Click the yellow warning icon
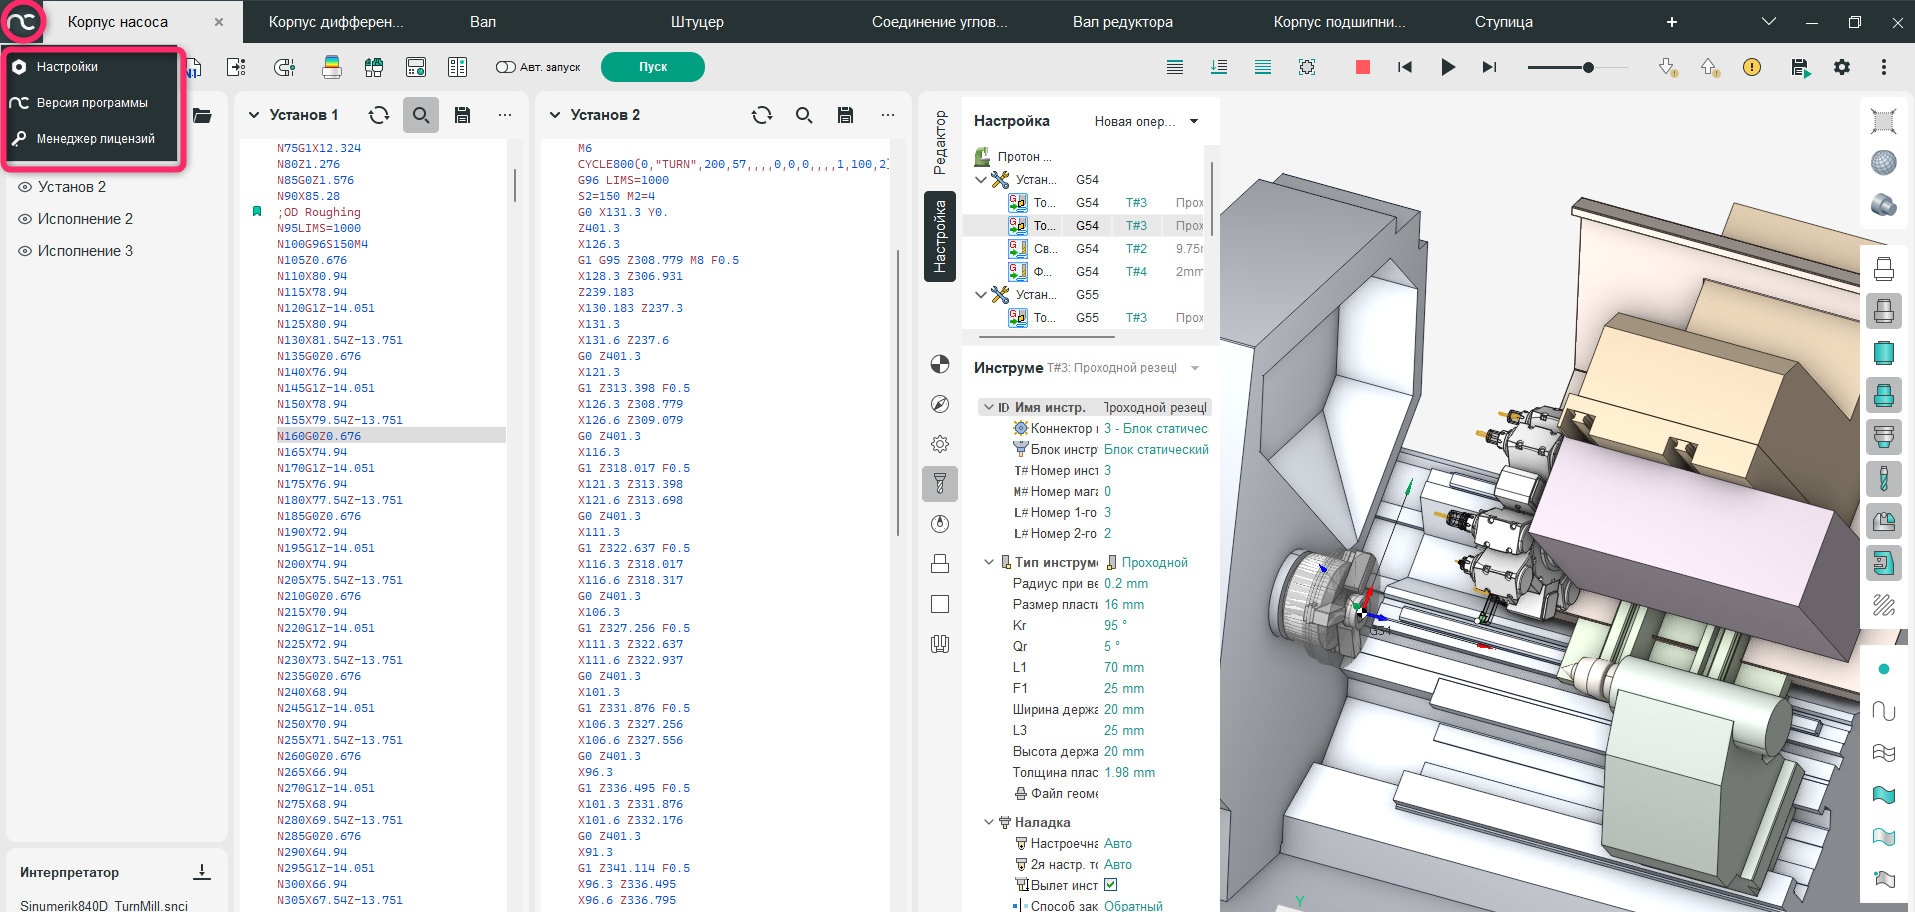 point(1751,67)
